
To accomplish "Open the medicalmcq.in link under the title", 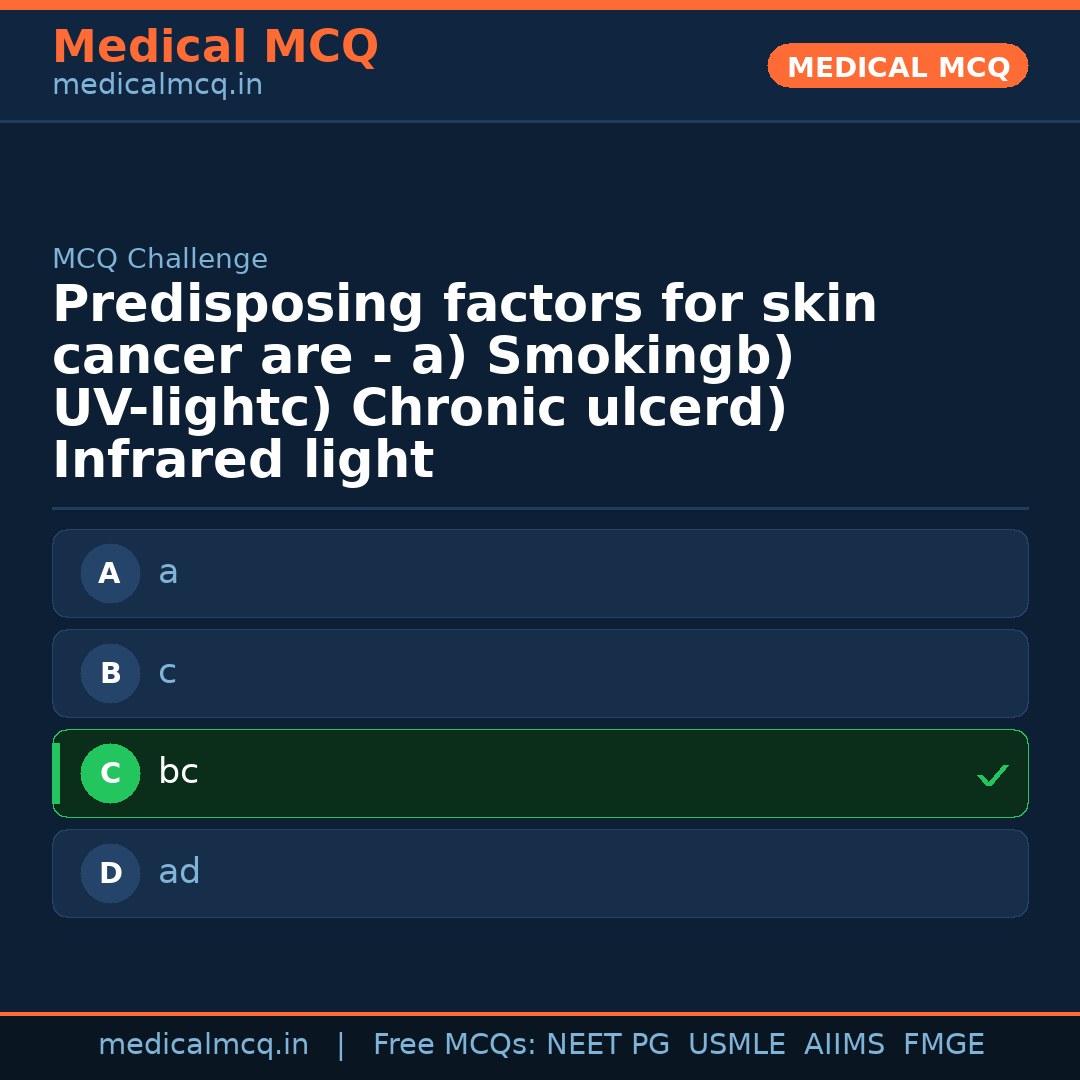I will 157,86.
